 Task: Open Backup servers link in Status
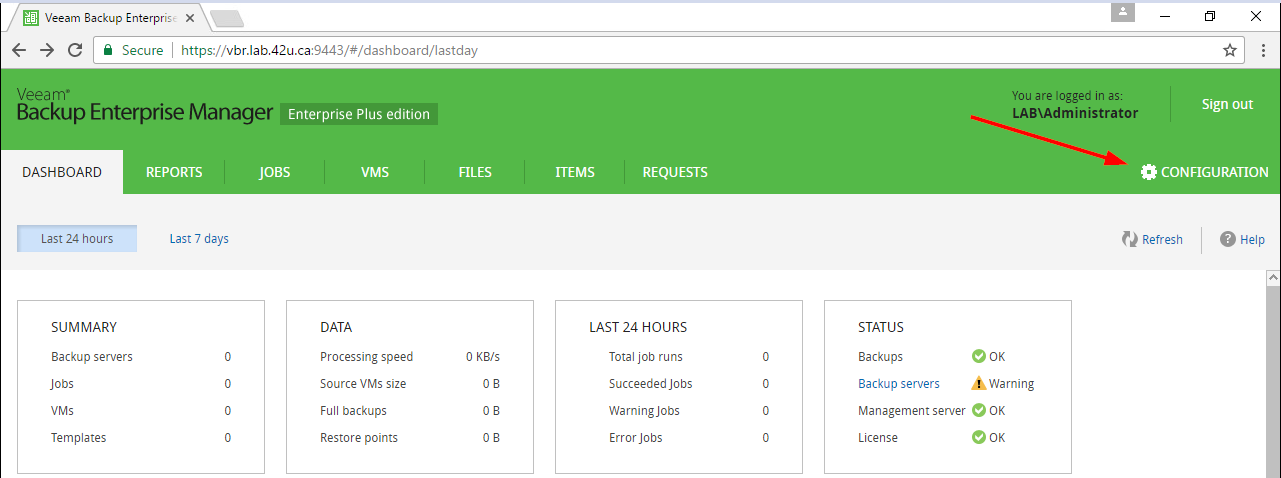(898, 383)
